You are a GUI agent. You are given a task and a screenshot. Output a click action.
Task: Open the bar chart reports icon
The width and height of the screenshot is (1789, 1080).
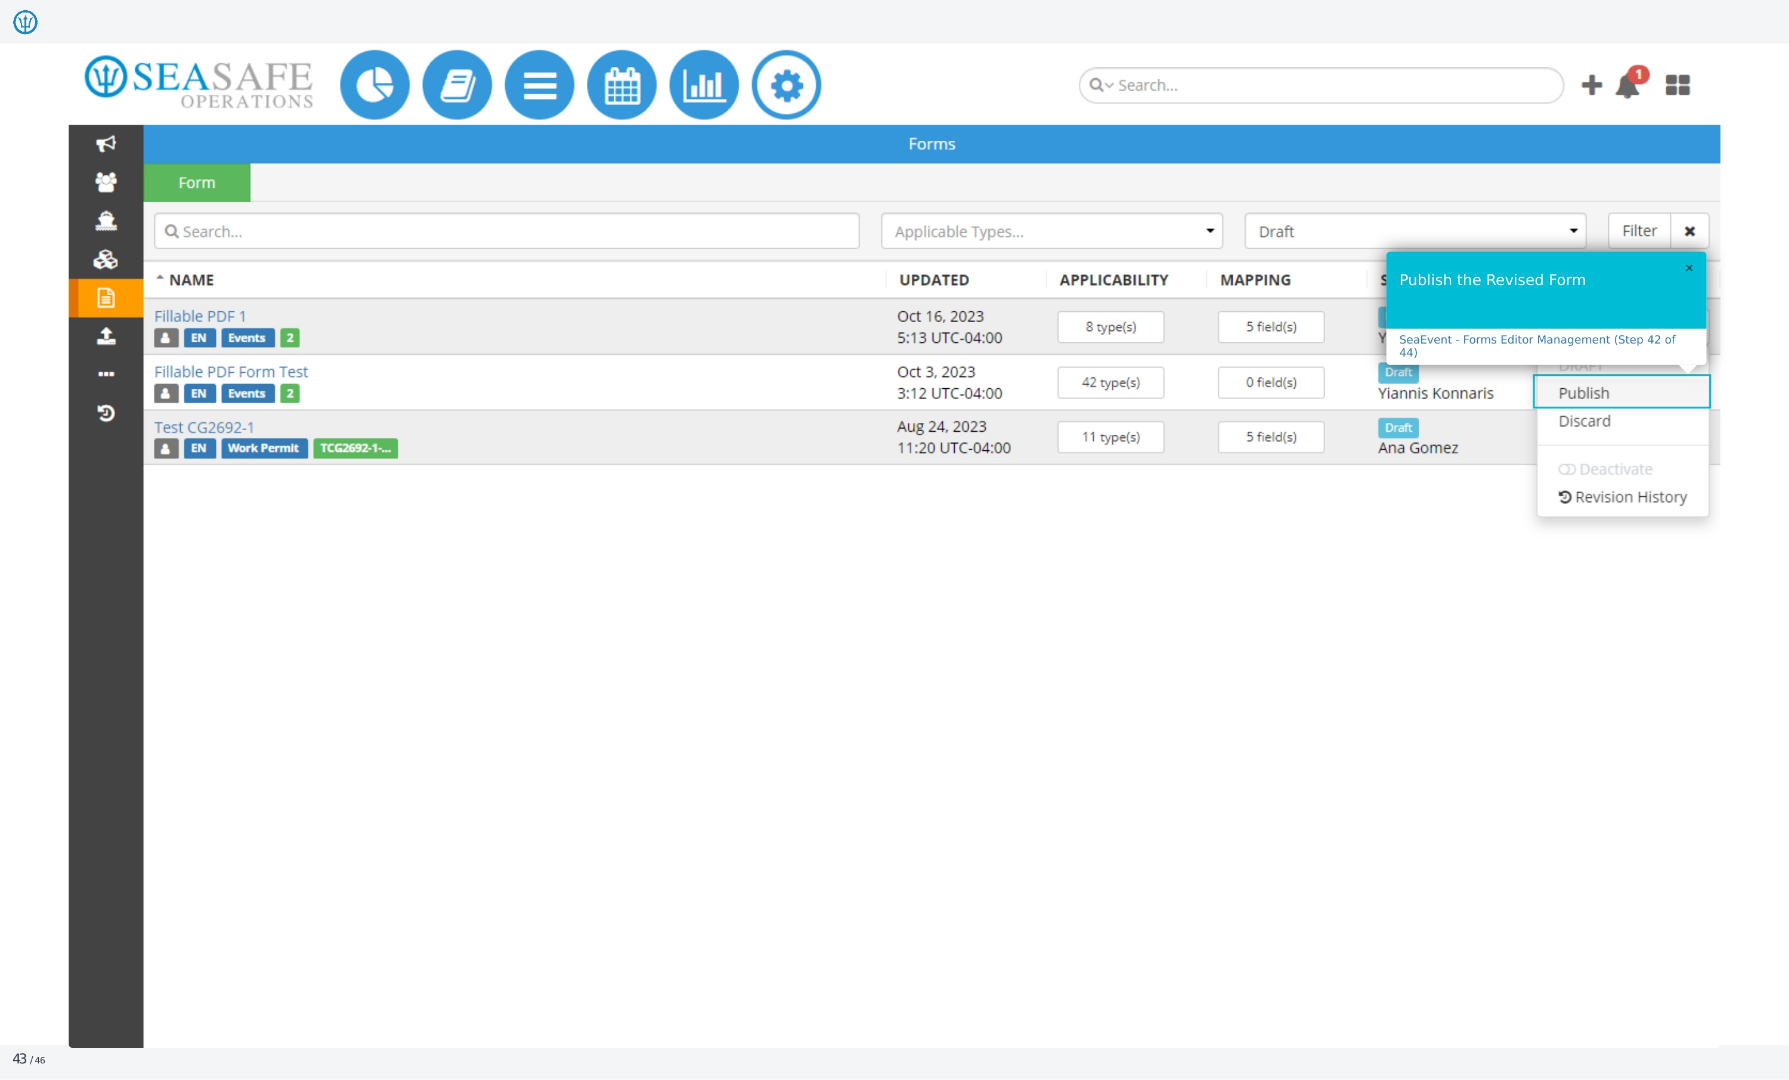[704, 85]
